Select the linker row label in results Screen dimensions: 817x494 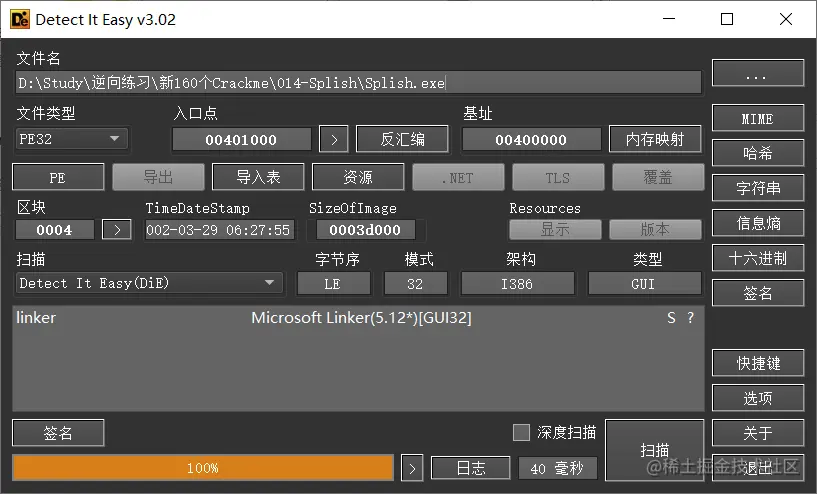coord(36,317)
